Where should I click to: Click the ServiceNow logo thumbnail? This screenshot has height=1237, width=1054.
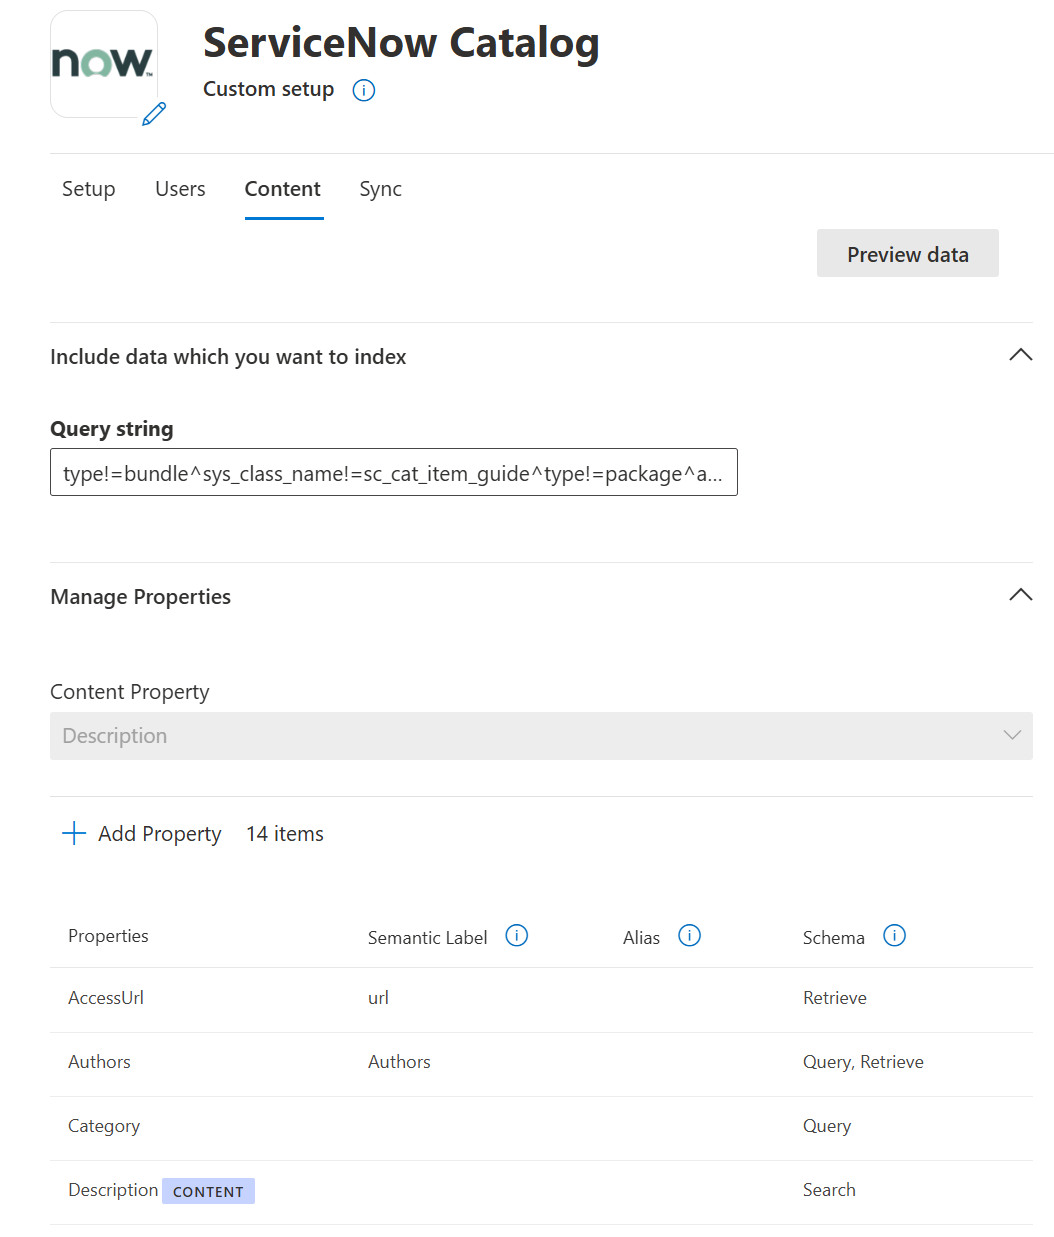pos(104,64)
